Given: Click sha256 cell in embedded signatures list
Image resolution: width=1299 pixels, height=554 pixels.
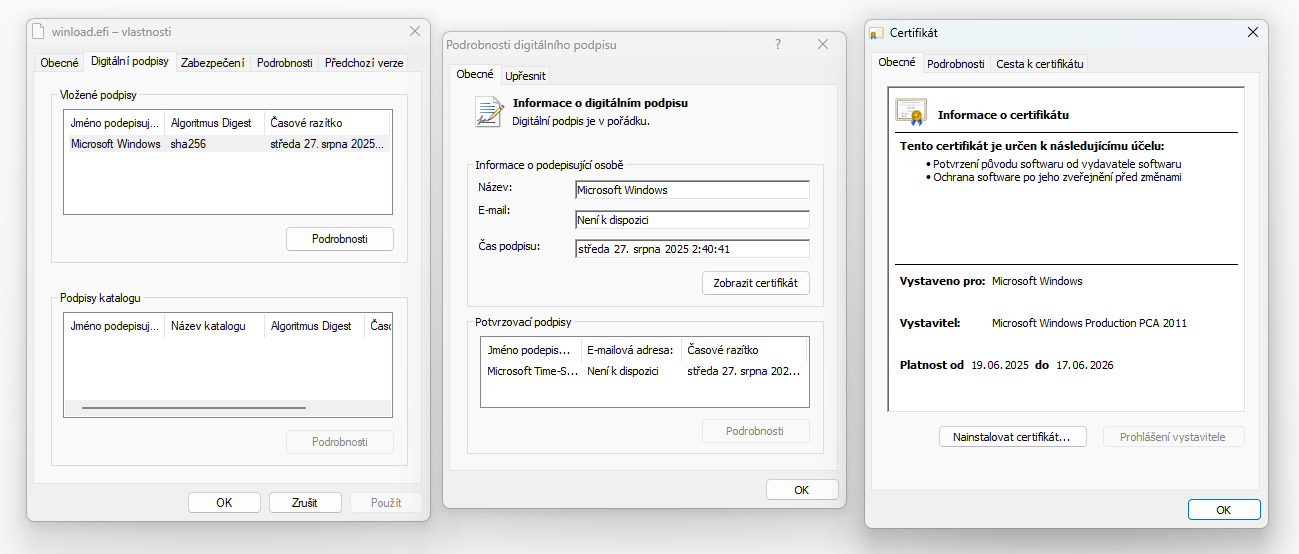Looking at the screenshot, I should 188,144.
